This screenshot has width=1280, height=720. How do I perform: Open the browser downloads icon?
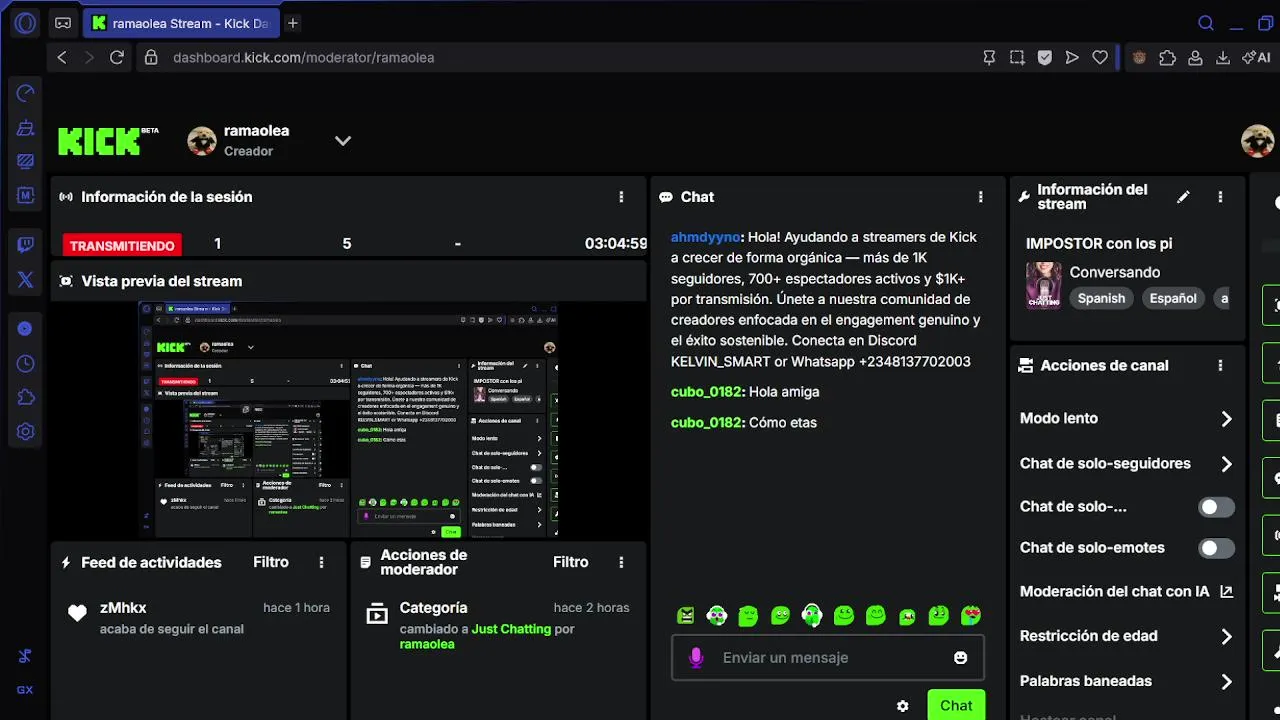point(1222,57)
